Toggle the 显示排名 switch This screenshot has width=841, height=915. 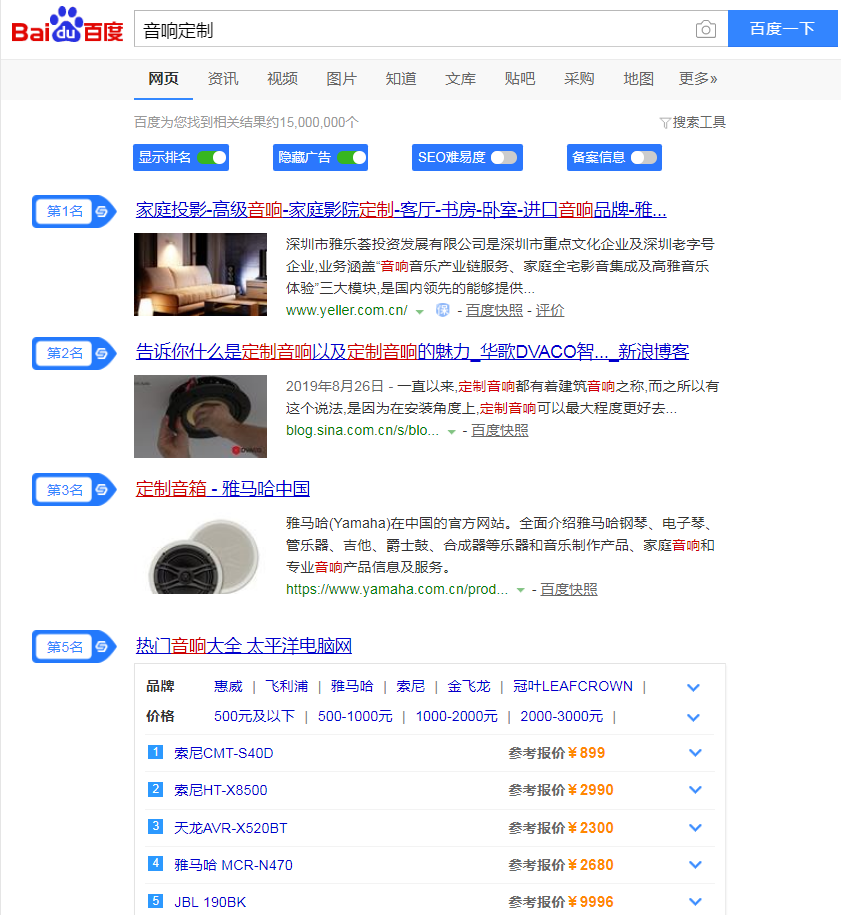point(211,158)
